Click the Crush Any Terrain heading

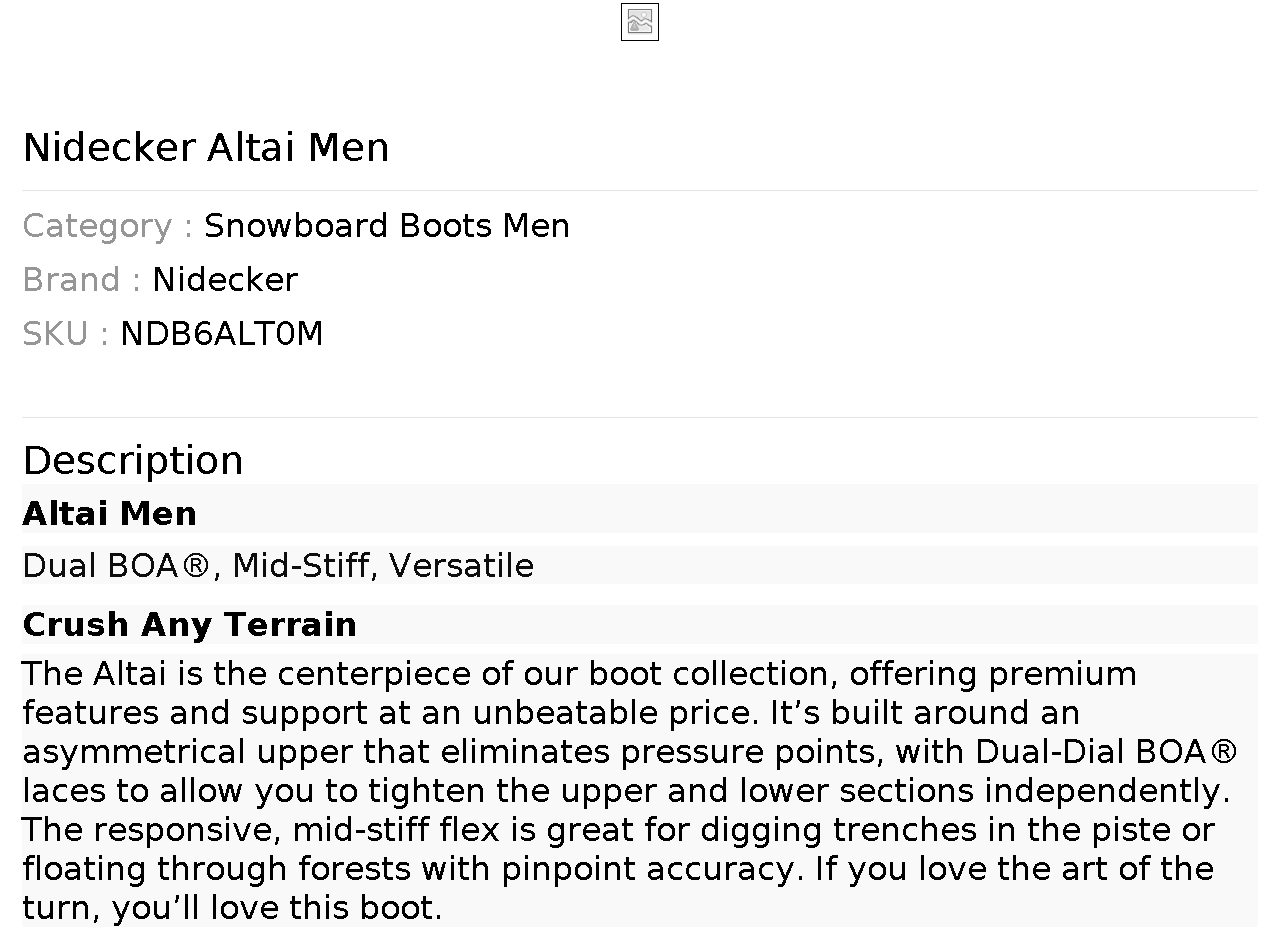pyautogui.click(x=189, y=625)
